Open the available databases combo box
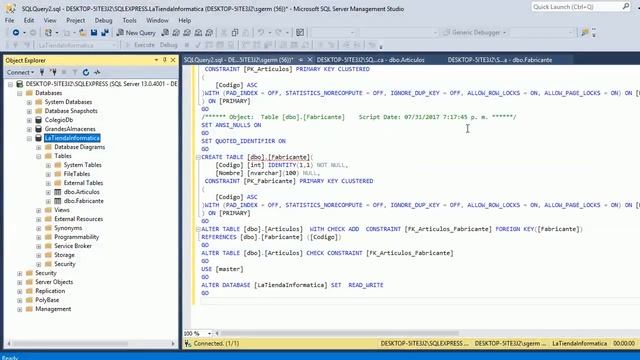Image resolution: width=640 pixels, height=360 pixels. [77, 45]
